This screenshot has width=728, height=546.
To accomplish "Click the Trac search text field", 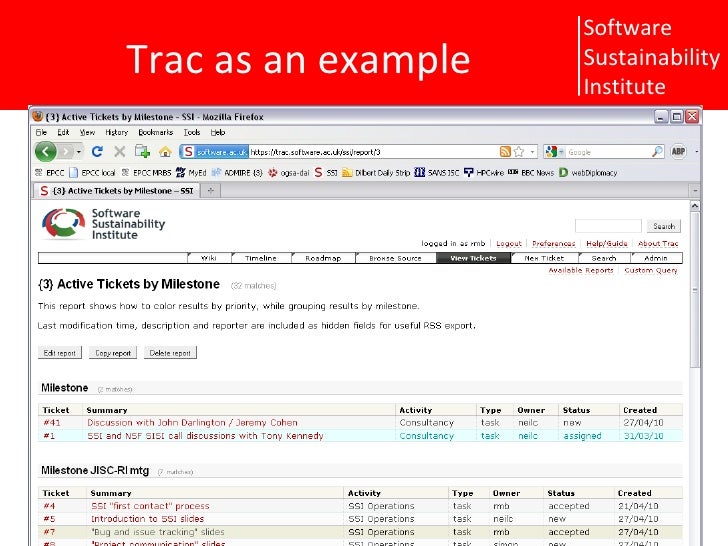I will (x=608, y=226).
